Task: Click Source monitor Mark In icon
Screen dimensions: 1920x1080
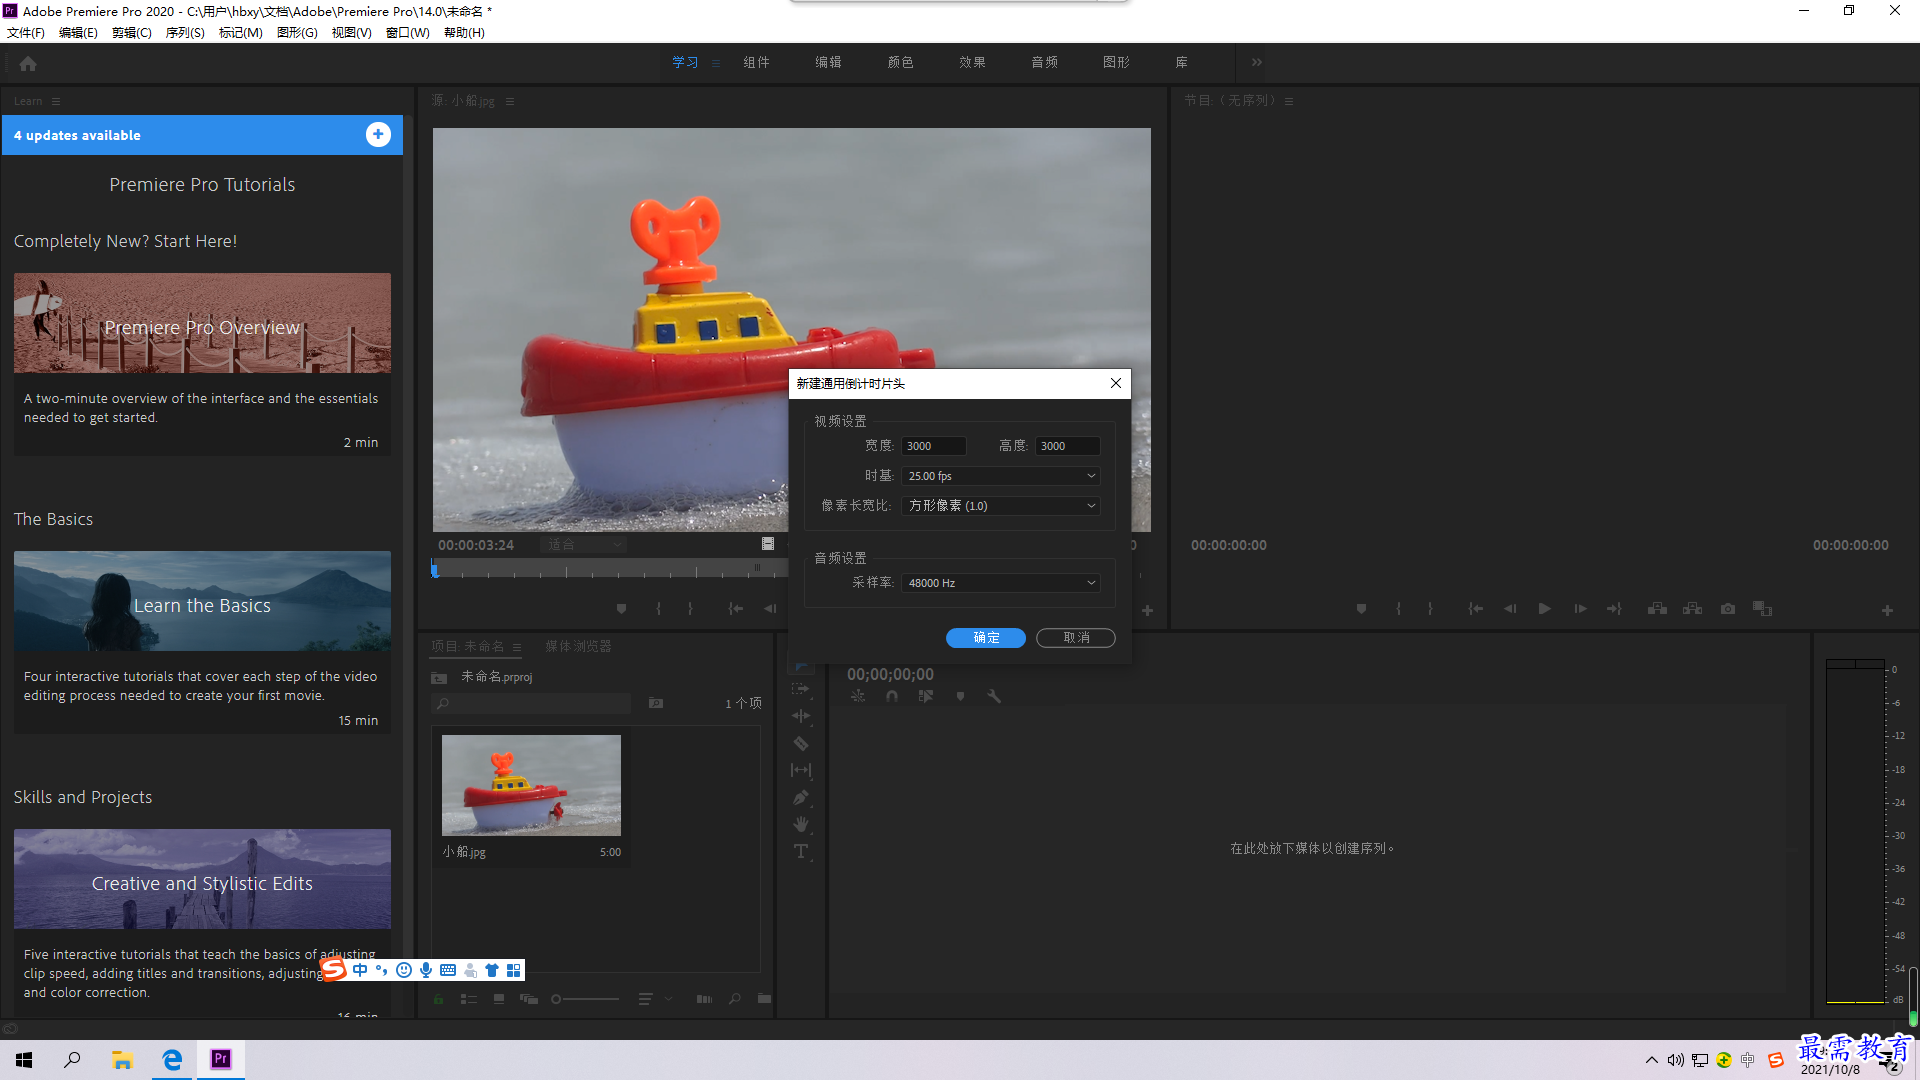Action: coord(658,609)
